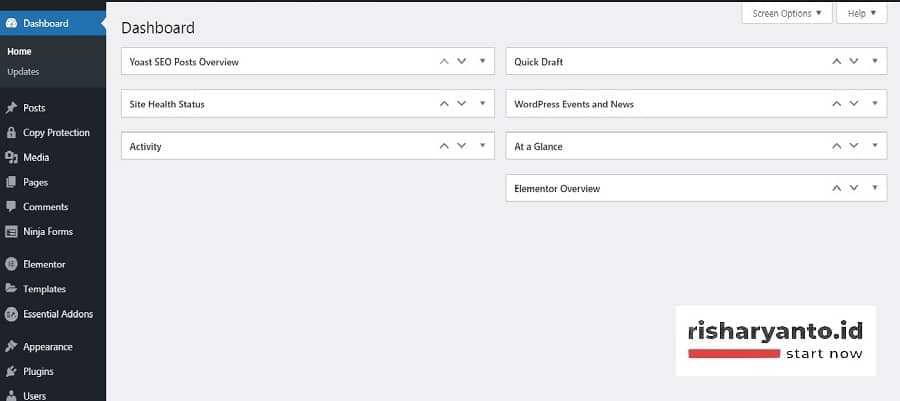Open the Screen Options dropdown
The height and width of the screenshot is (401, 900).
(787, 13)
